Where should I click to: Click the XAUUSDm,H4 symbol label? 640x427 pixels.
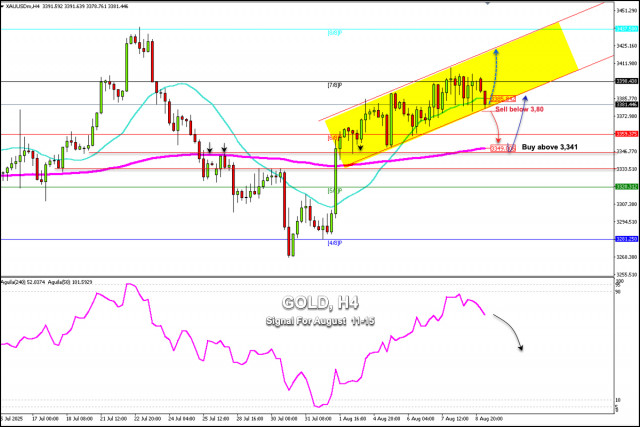click(x=23, y=7)
